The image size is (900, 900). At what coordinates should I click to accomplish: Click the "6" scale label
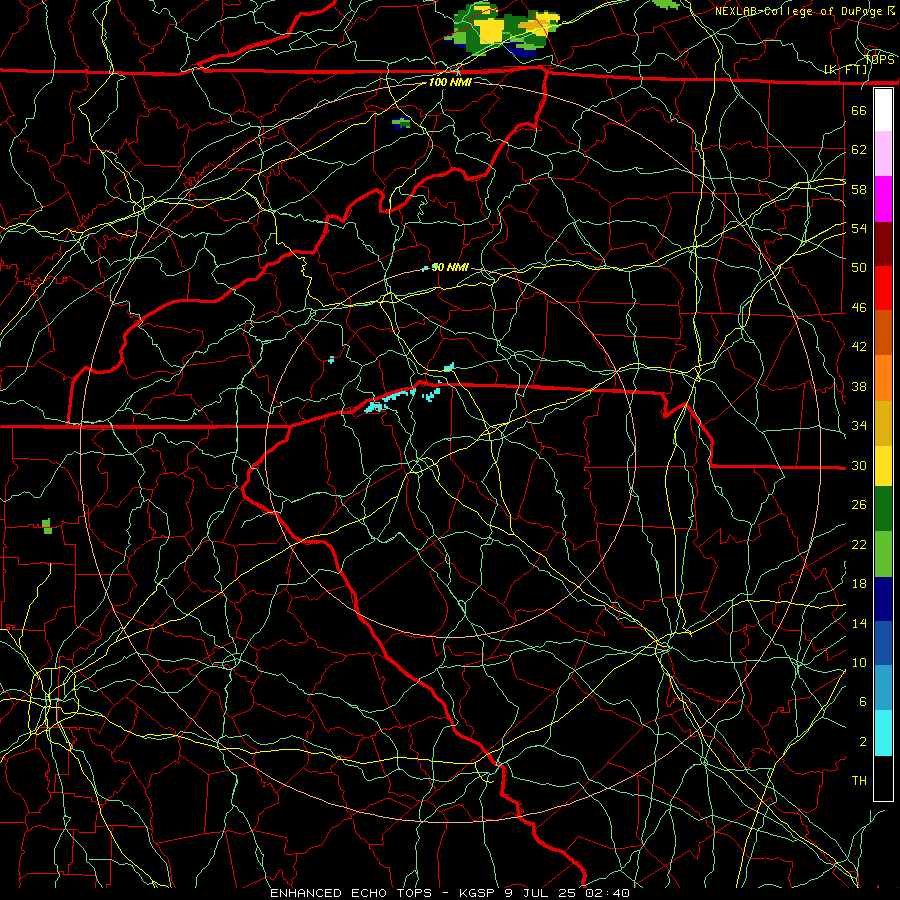(863, 701)
